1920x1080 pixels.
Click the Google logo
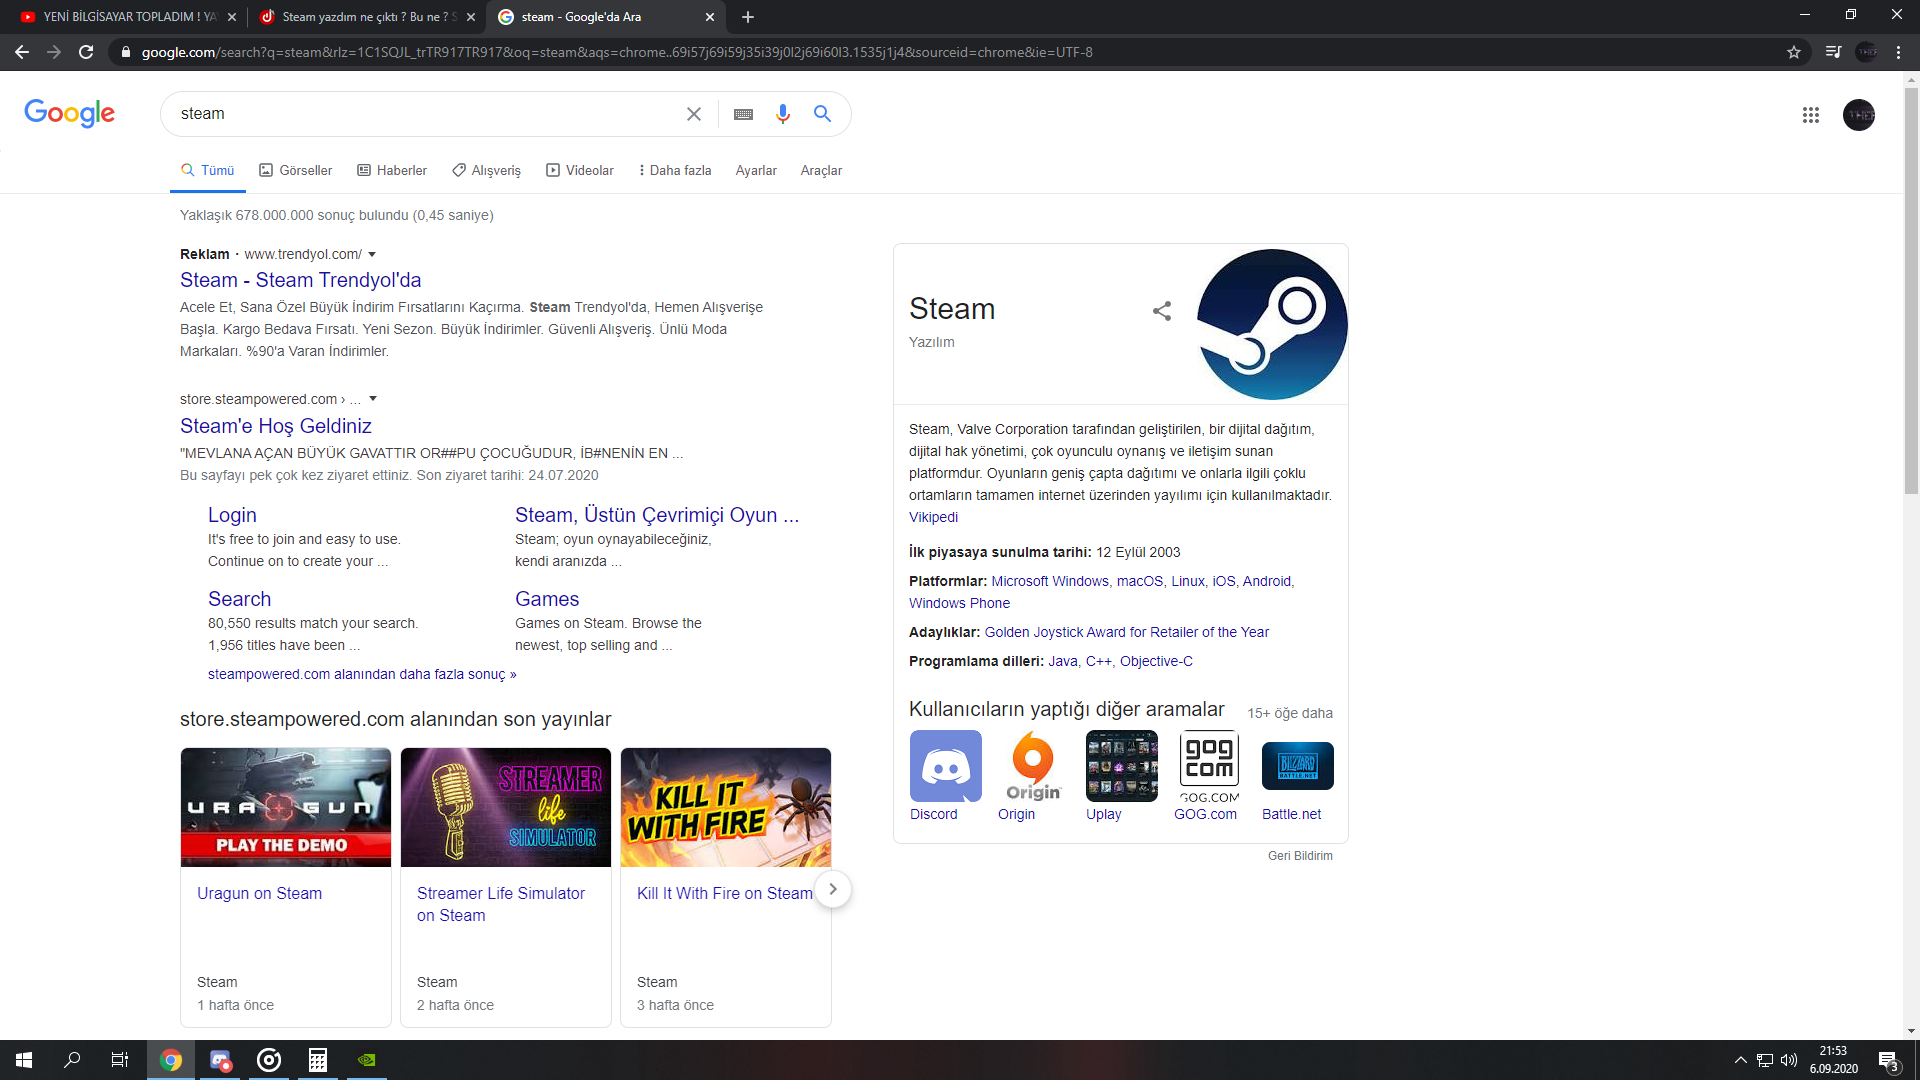point(69,113)
